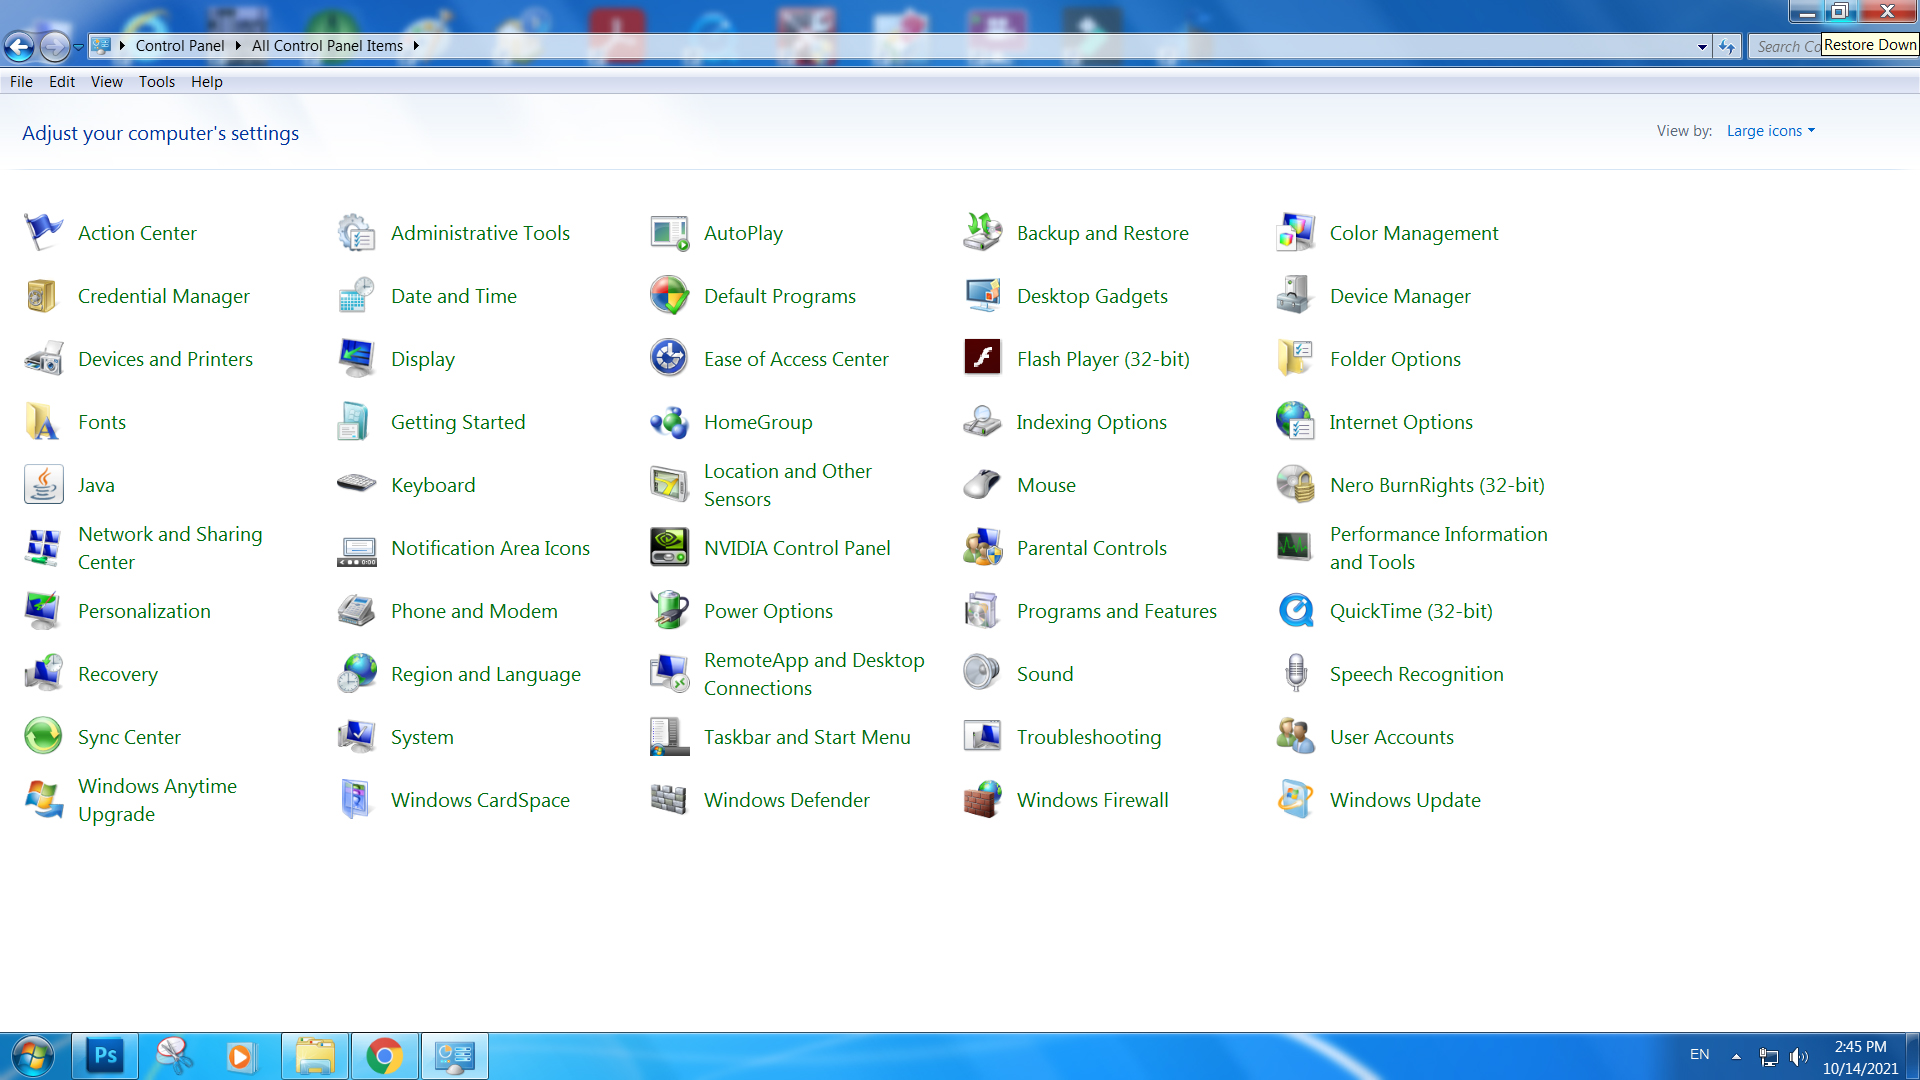Open the Edit menu
The height and width of the screenshot is (1080, 1920).
(x=62, y=82)
